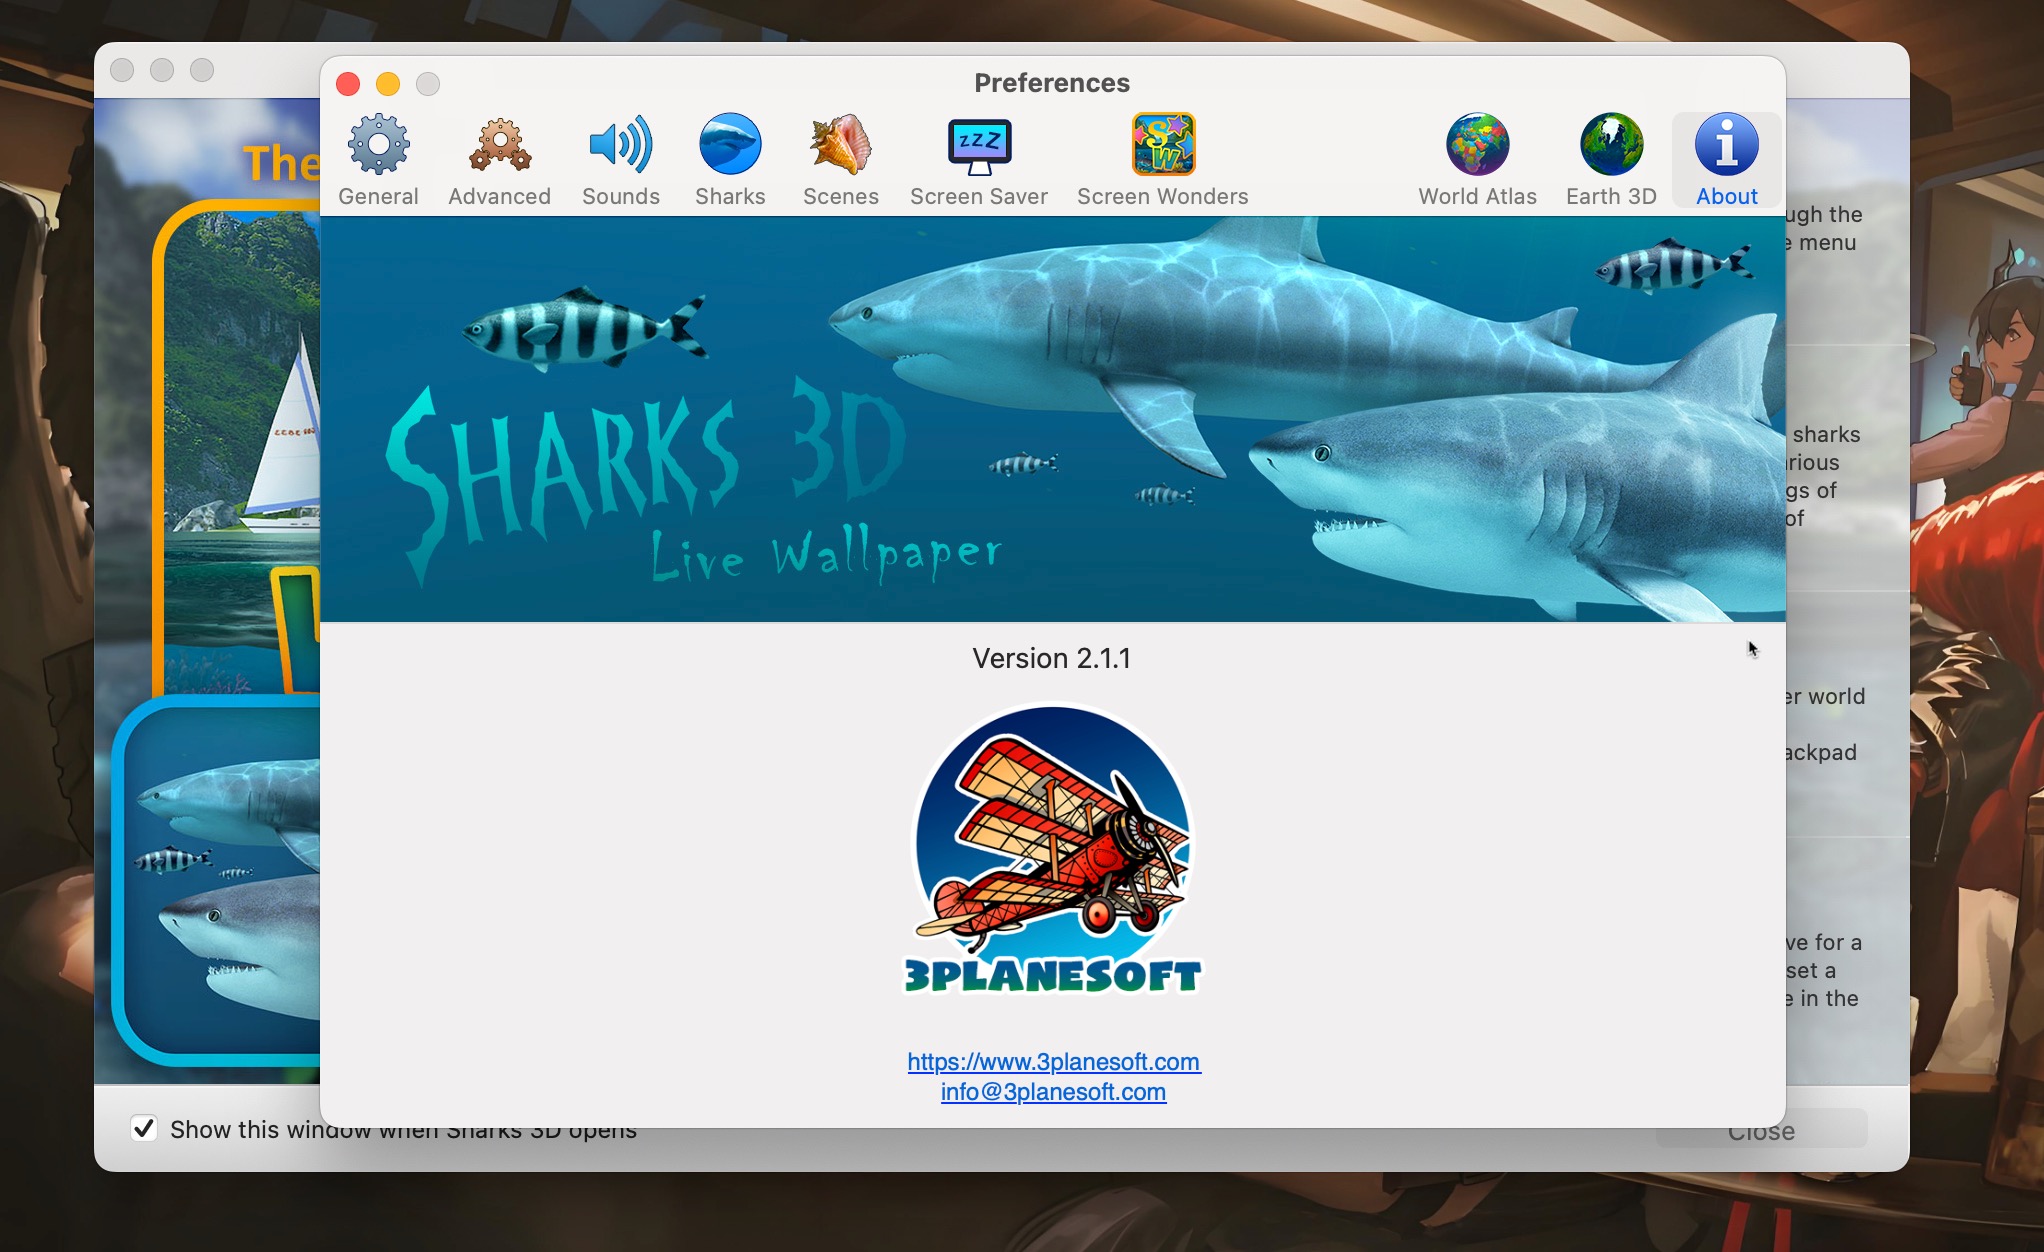Click the Preferences window title
Image resolution: width=2044 pixels, height=1252 pixels.
[x=1052, y=83]
